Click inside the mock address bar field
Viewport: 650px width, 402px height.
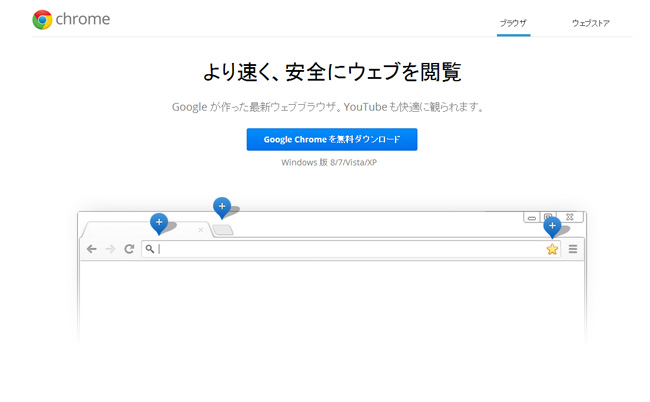click(x=351, y=249)
